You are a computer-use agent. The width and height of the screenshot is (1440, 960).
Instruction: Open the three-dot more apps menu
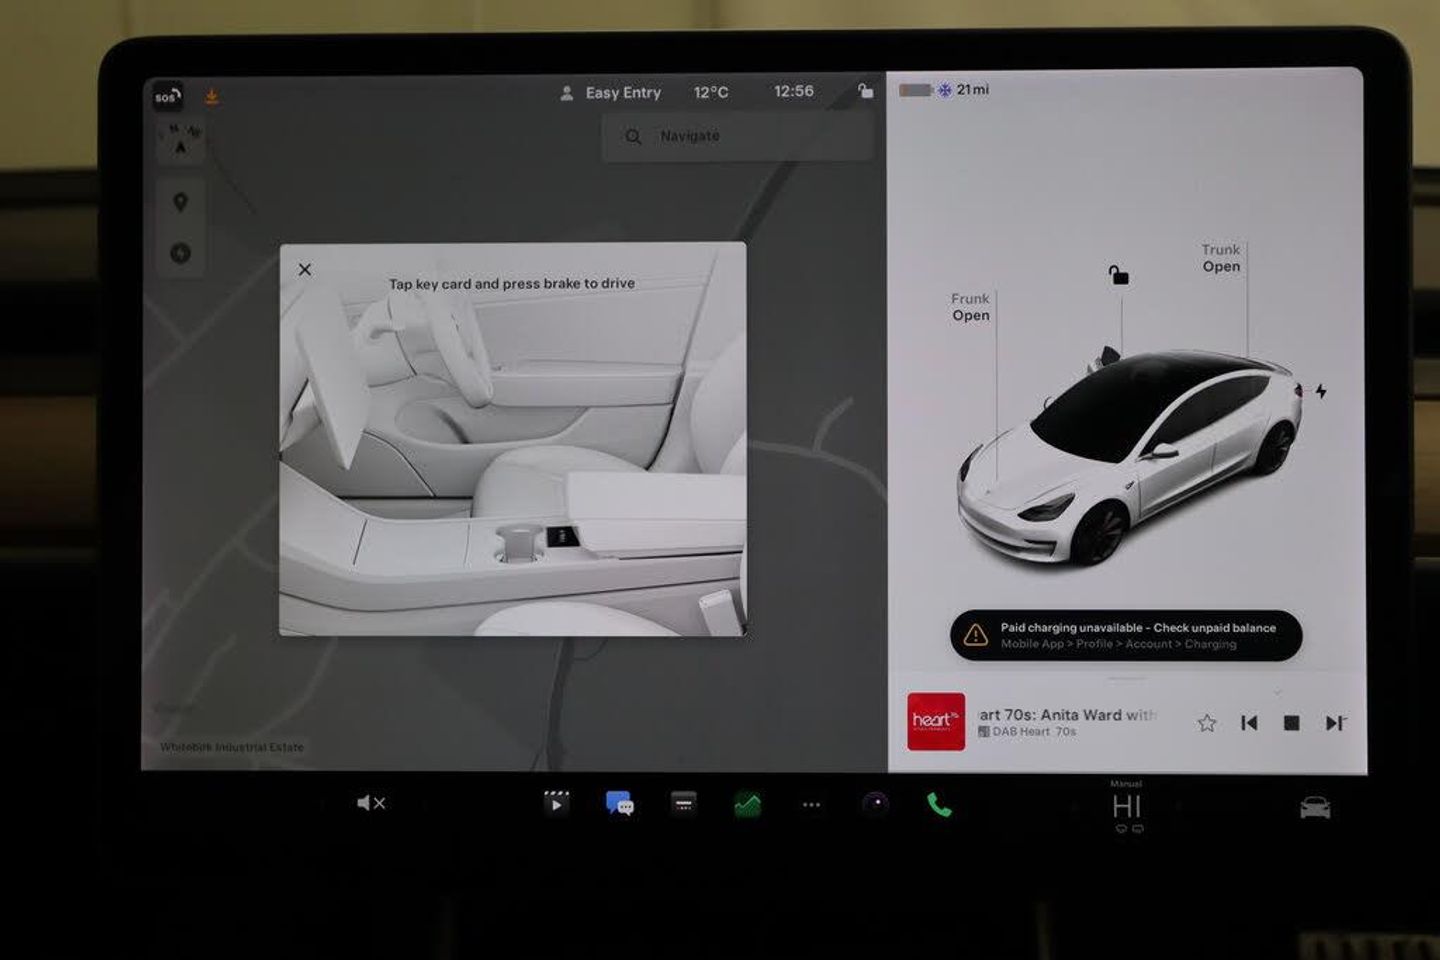811,804
